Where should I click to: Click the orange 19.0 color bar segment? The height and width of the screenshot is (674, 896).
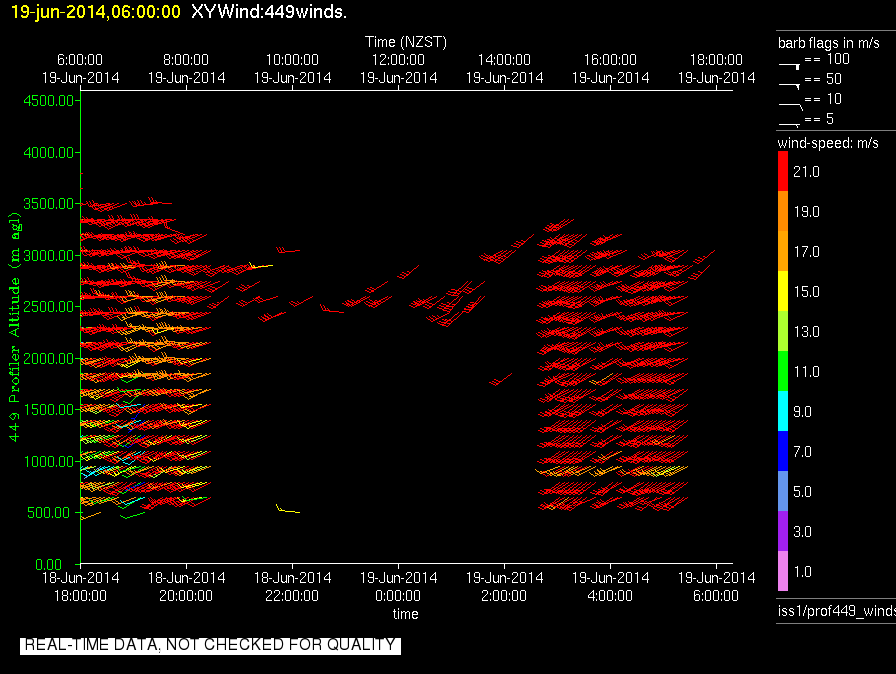tap(783, 211)
